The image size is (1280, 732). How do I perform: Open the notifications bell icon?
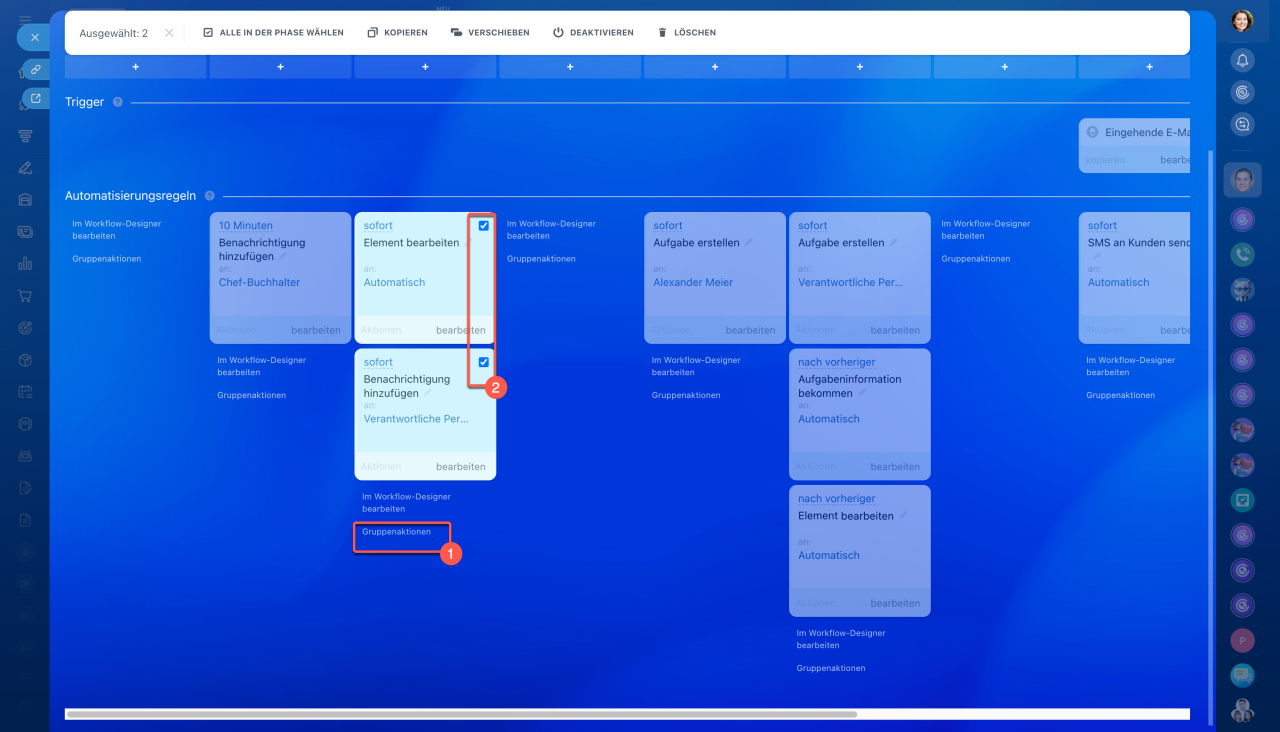[1242, 60]
